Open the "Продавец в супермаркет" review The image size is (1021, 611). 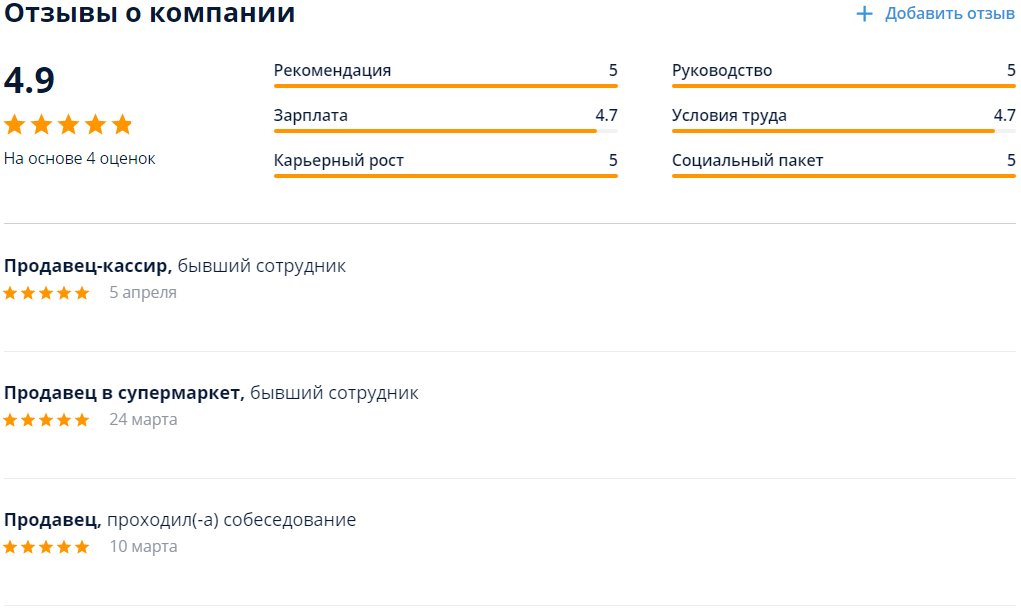124,393
